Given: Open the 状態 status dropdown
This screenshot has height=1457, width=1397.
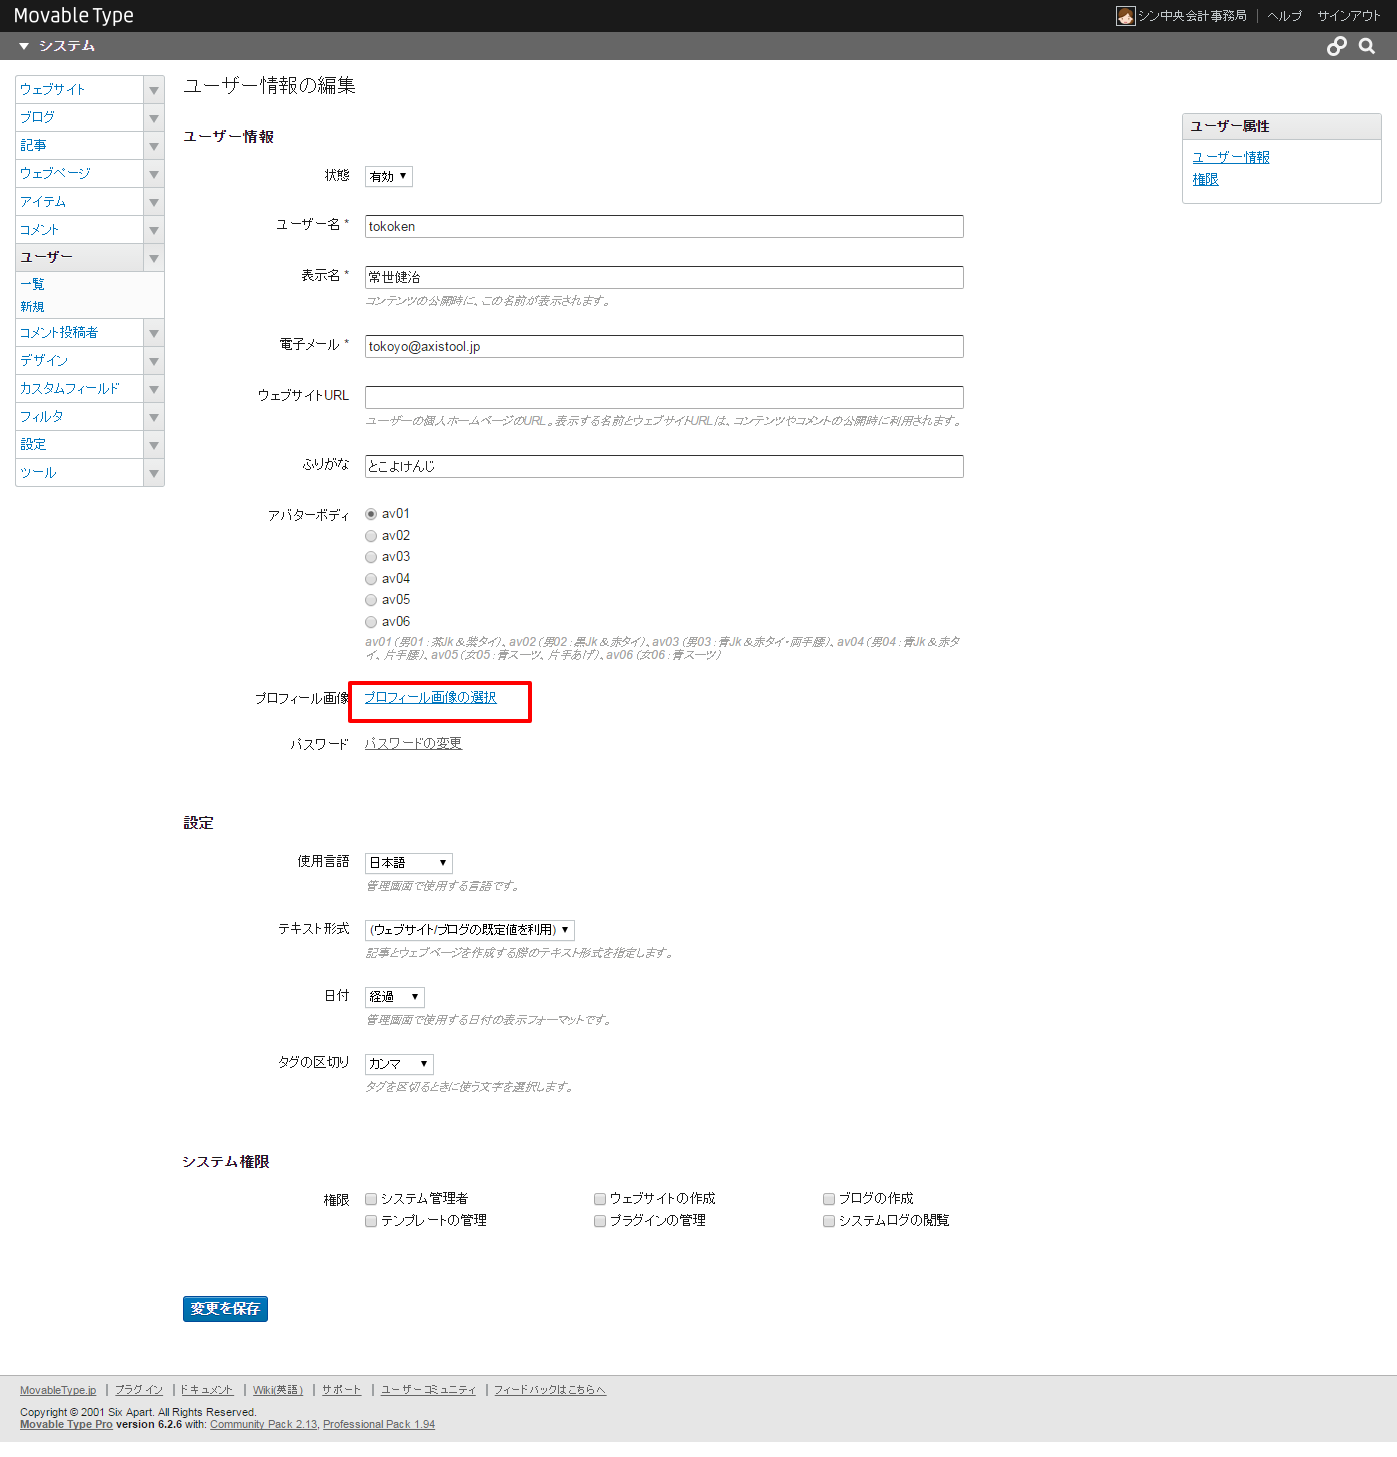Looking at the screenshot, I should pos(388,176).
